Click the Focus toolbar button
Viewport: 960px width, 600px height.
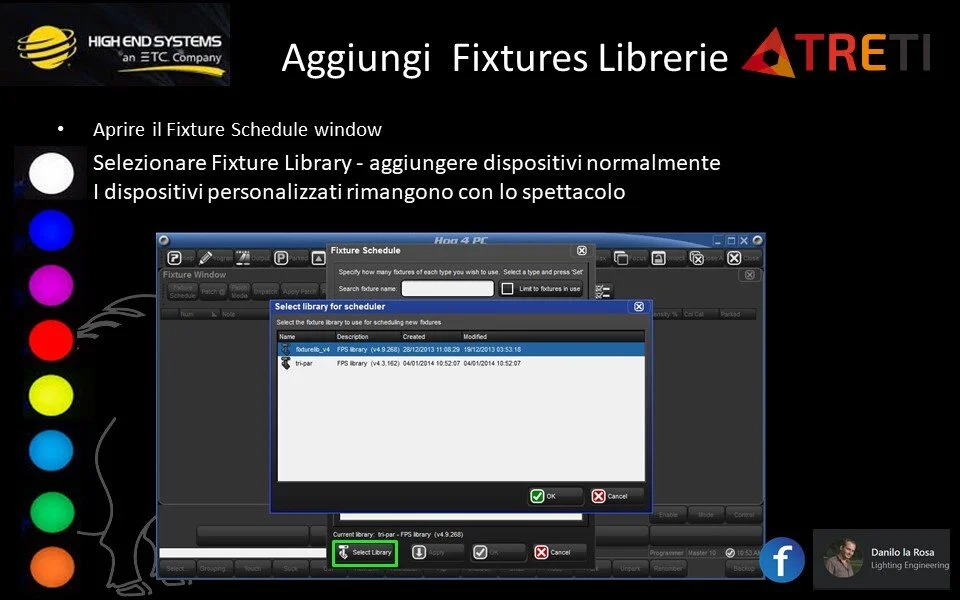[631, 258]
